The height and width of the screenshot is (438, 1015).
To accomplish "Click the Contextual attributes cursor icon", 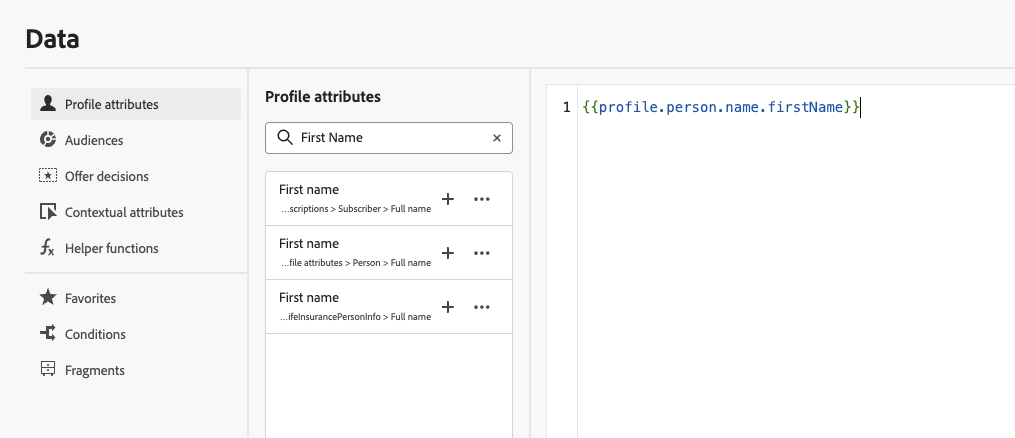I will point(47,212).
